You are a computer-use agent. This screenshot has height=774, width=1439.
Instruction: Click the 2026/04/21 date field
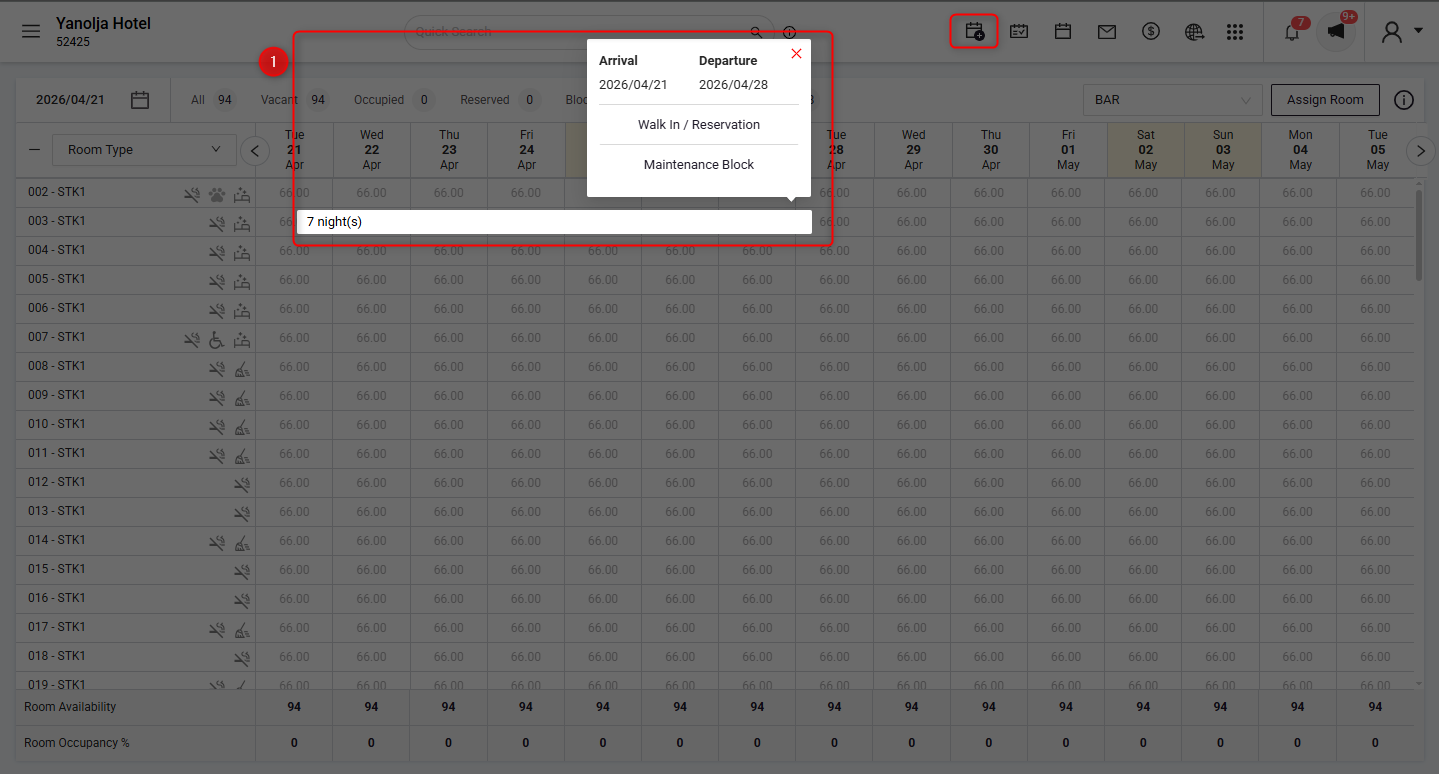click(x=70, y=100)
